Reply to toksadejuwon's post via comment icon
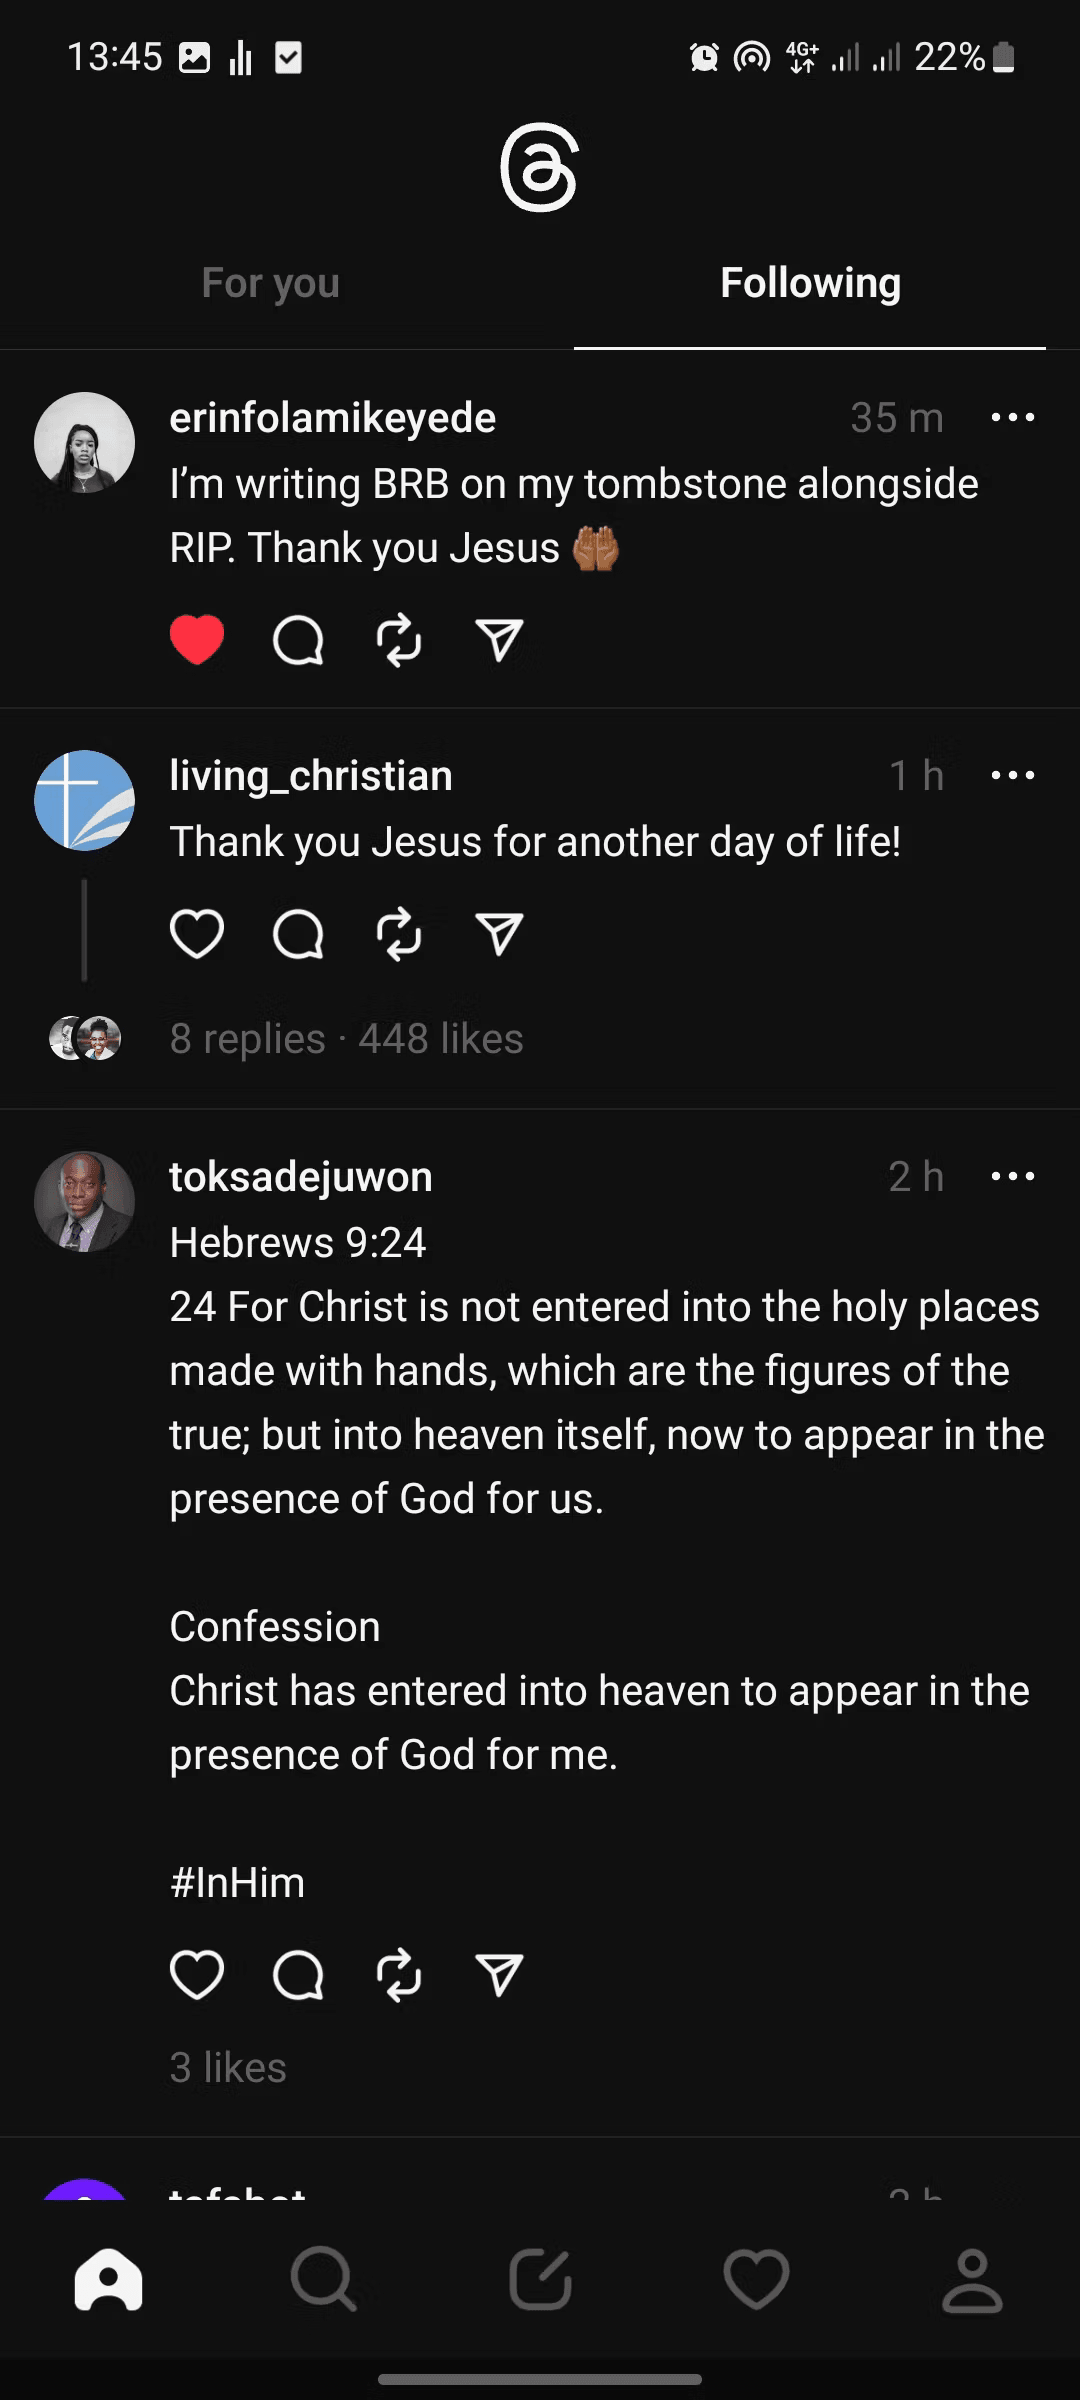Screen dimensions: 1080x2400 pos(298,1974)
